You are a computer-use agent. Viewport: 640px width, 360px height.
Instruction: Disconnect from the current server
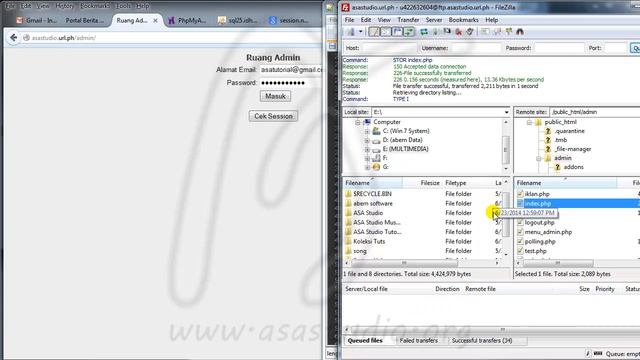coord(458,32)
